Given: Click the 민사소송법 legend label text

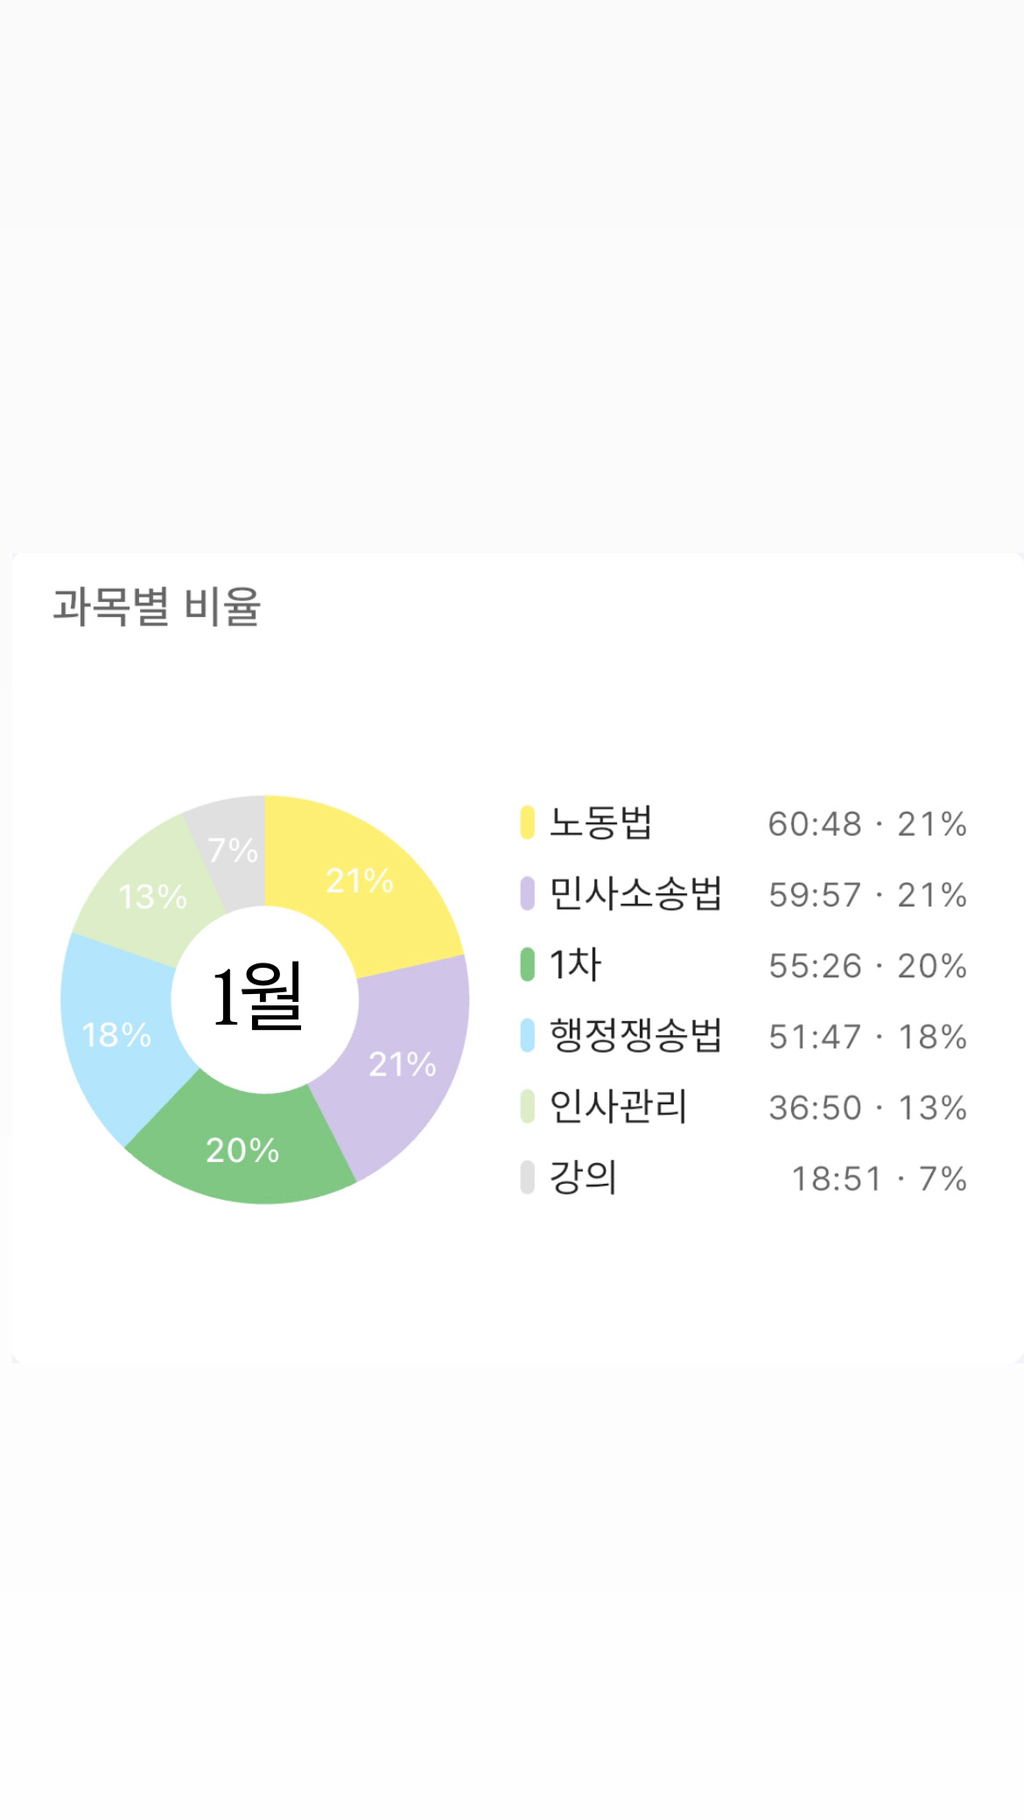Looking at the screenshot, I should click(636, 894).
